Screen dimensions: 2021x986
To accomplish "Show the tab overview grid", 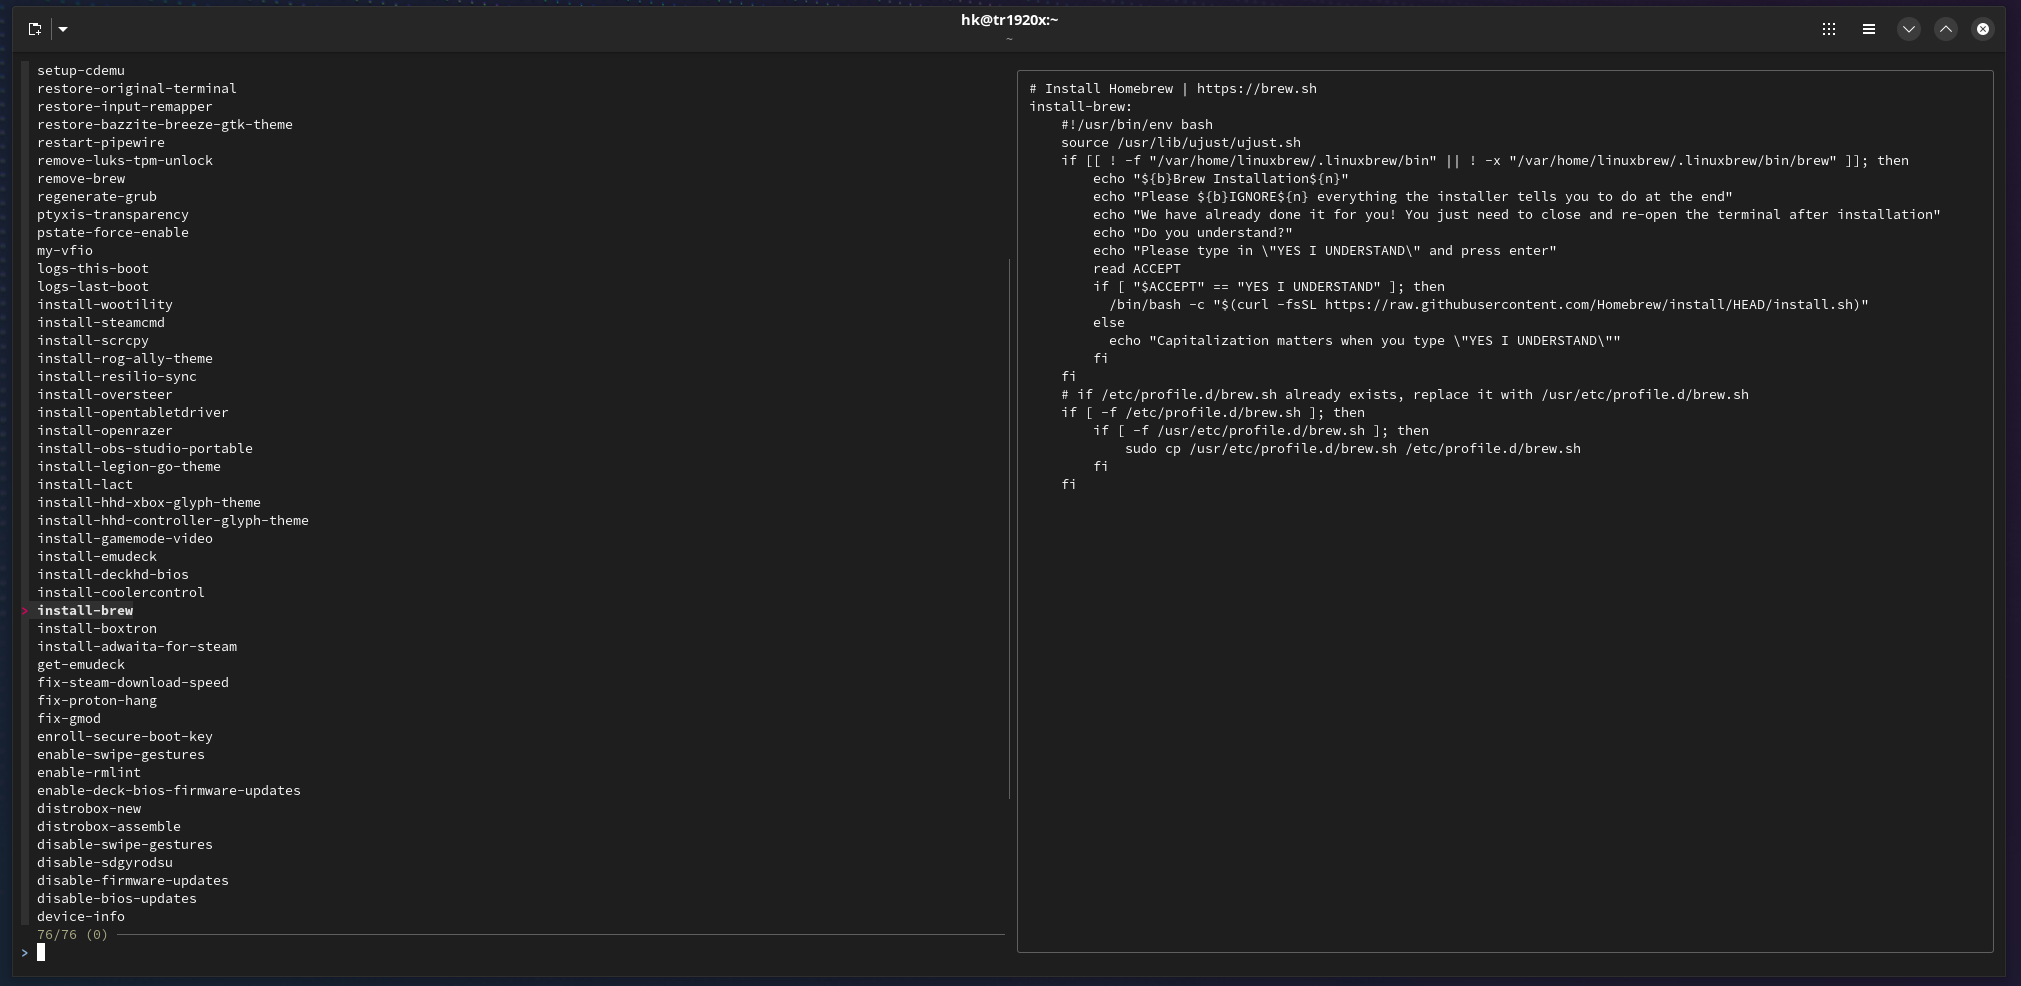I will [1829, 29].
